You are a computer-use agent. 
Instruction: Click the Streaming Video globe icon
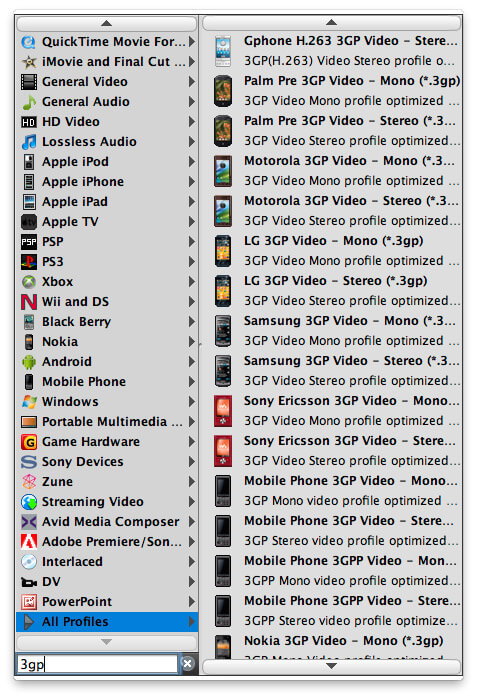point(29,502)
